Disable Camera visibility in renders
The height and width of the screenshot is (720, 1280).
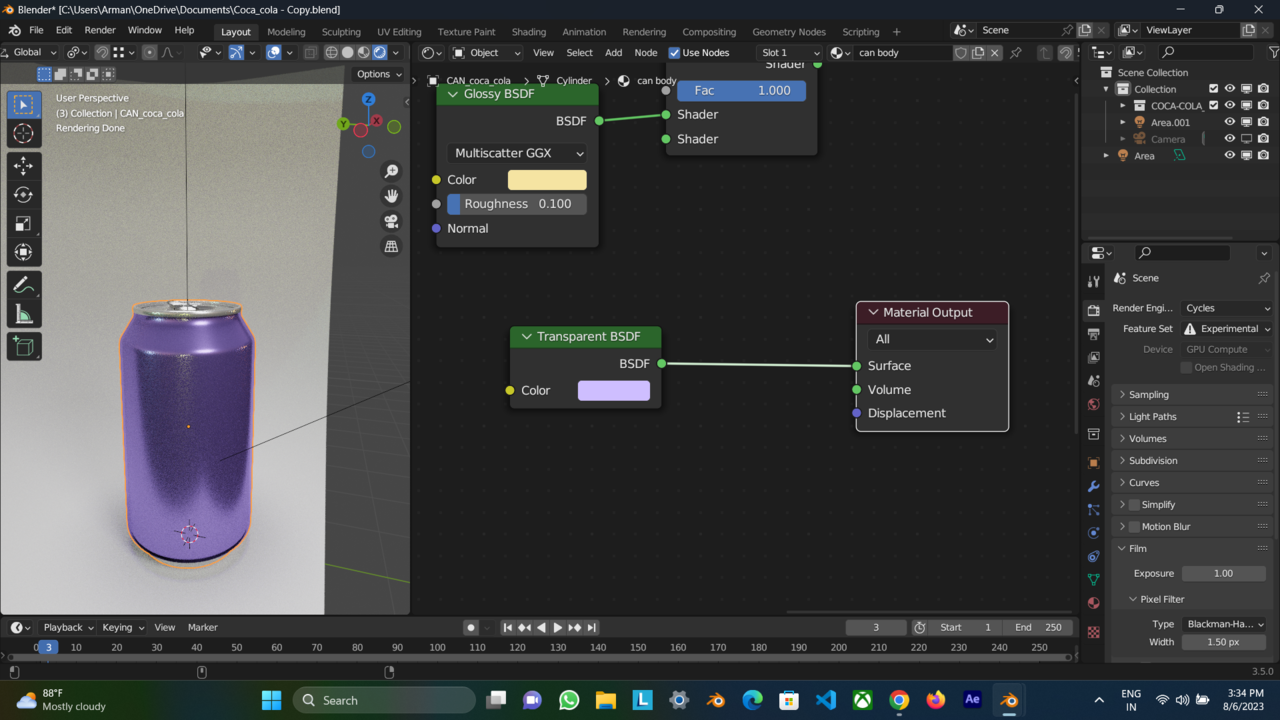pyautogui.click(x=1263, y=138)
